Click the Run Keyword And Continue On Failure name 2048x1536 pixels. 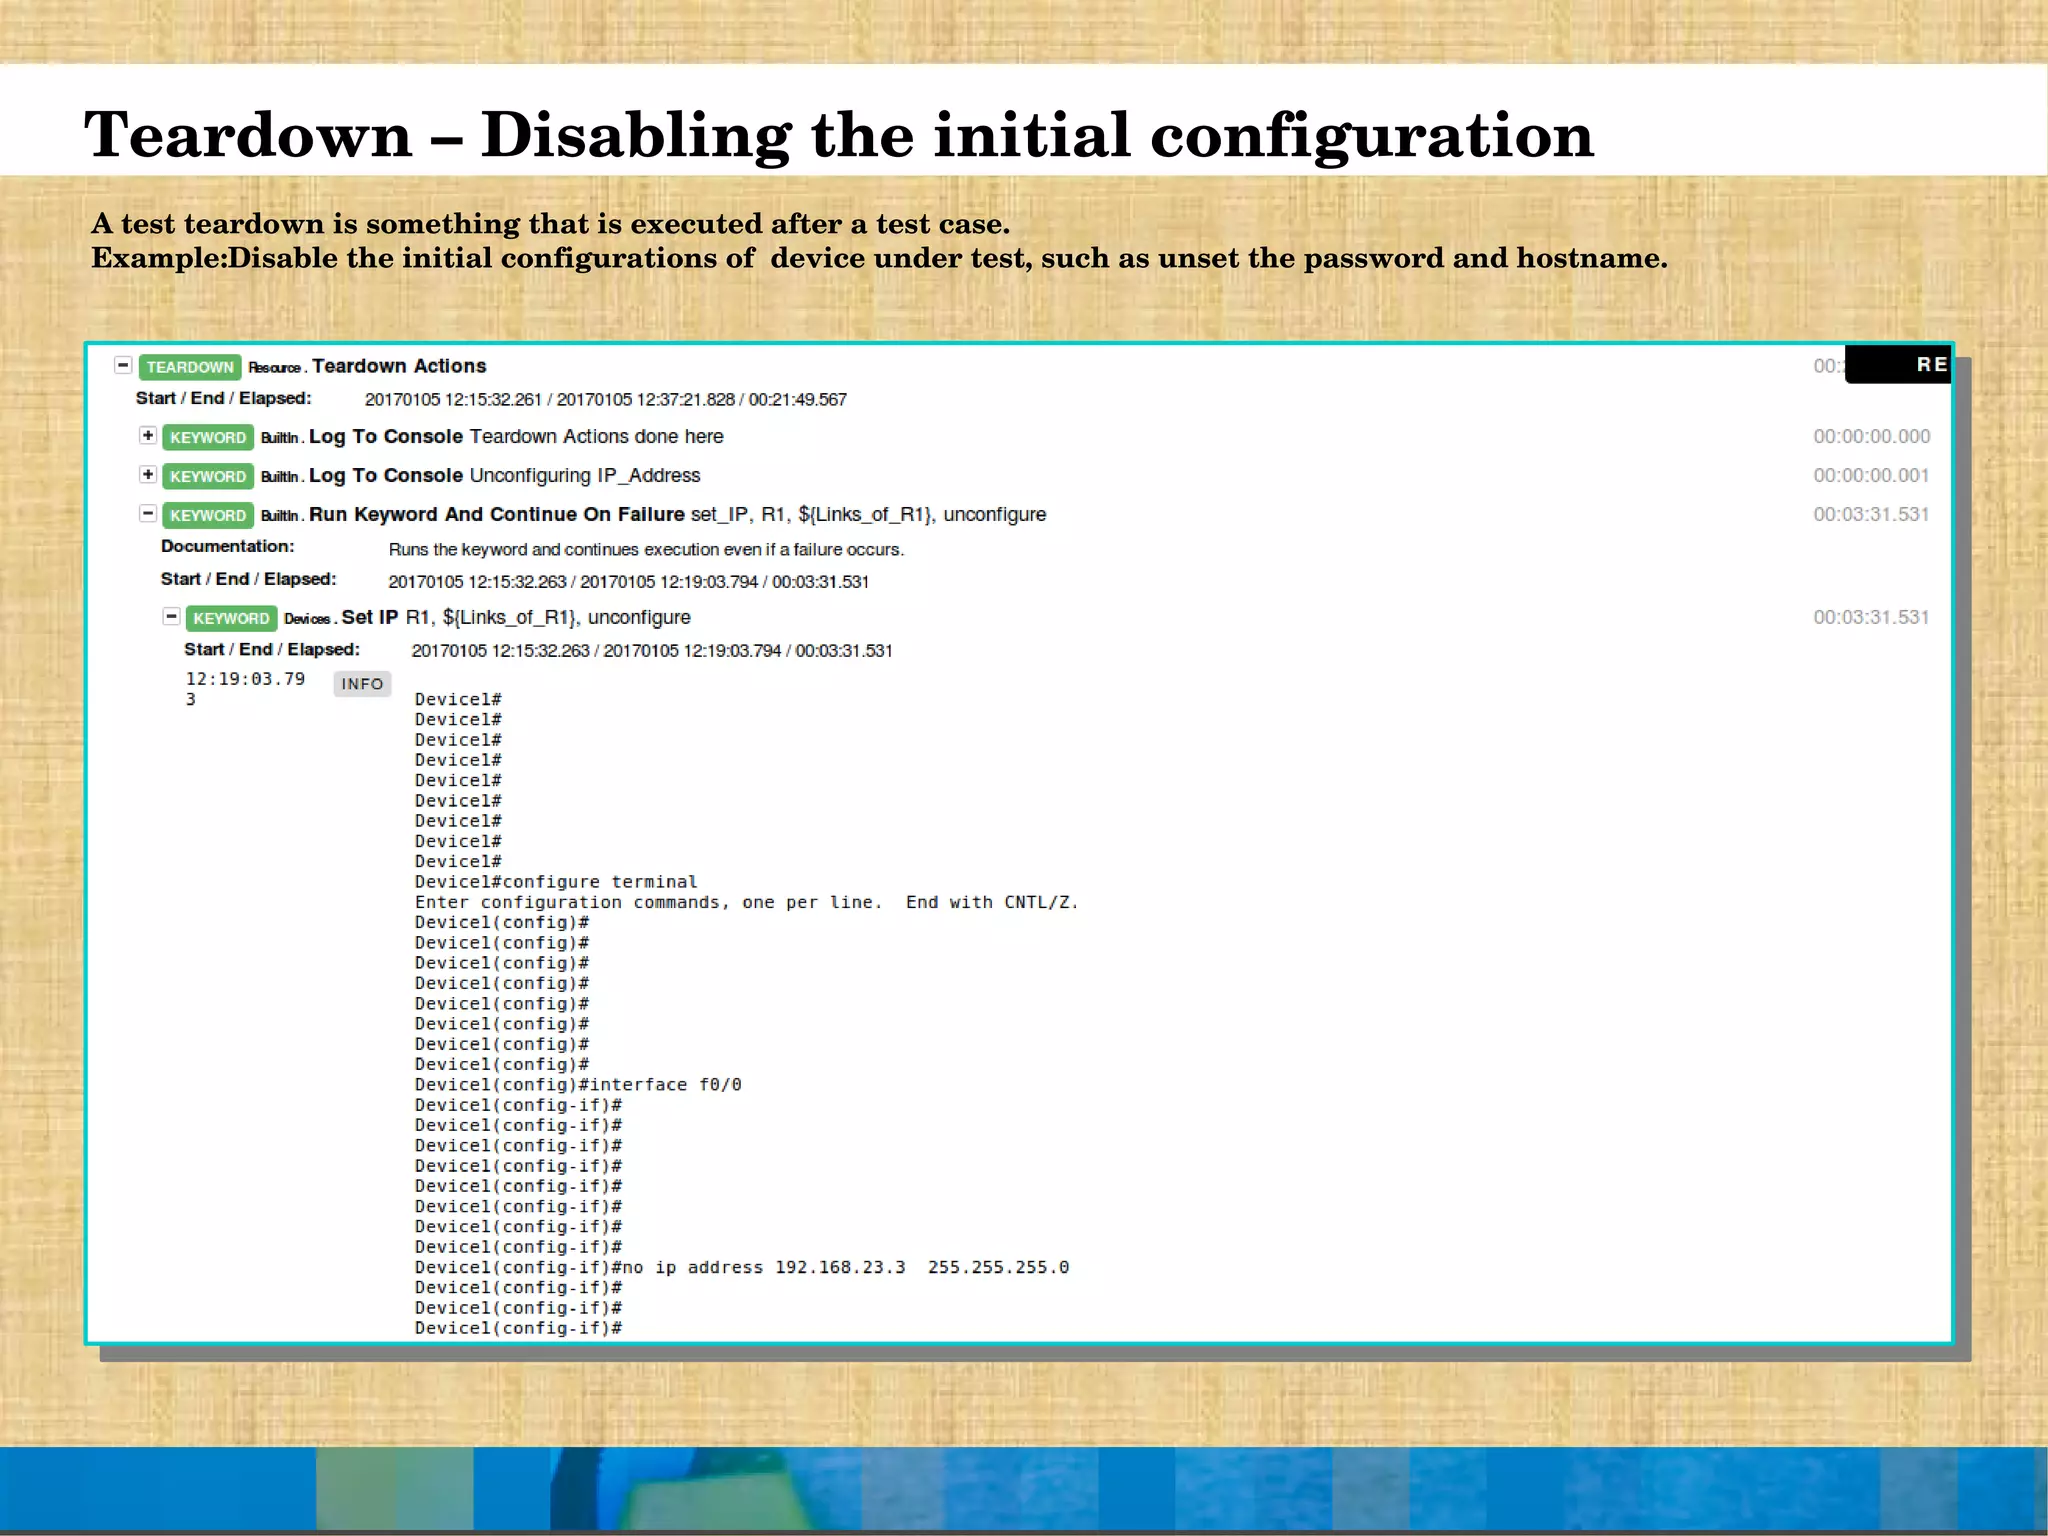point(496,515)
